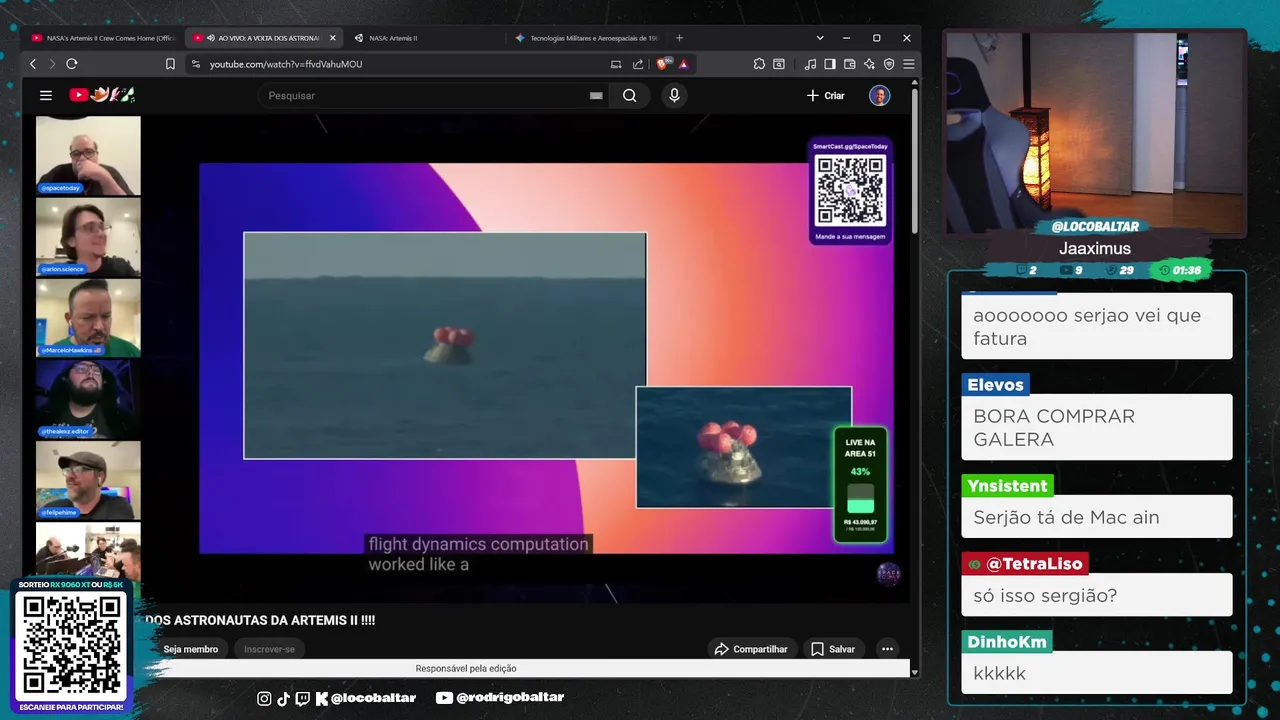Click the share icon in address bar

coord(638,64)
